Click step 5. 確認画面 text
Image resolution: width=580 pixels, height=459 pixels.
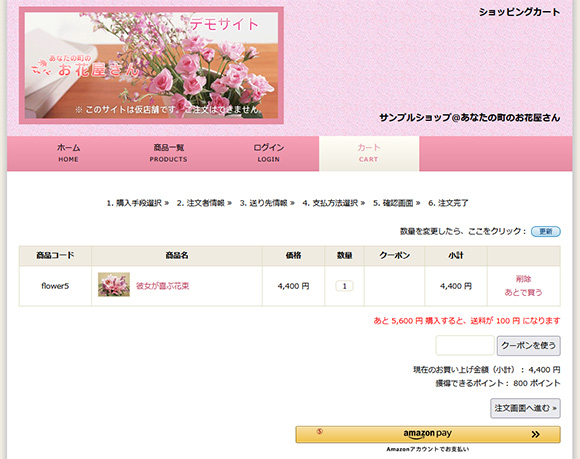(393, 203)
